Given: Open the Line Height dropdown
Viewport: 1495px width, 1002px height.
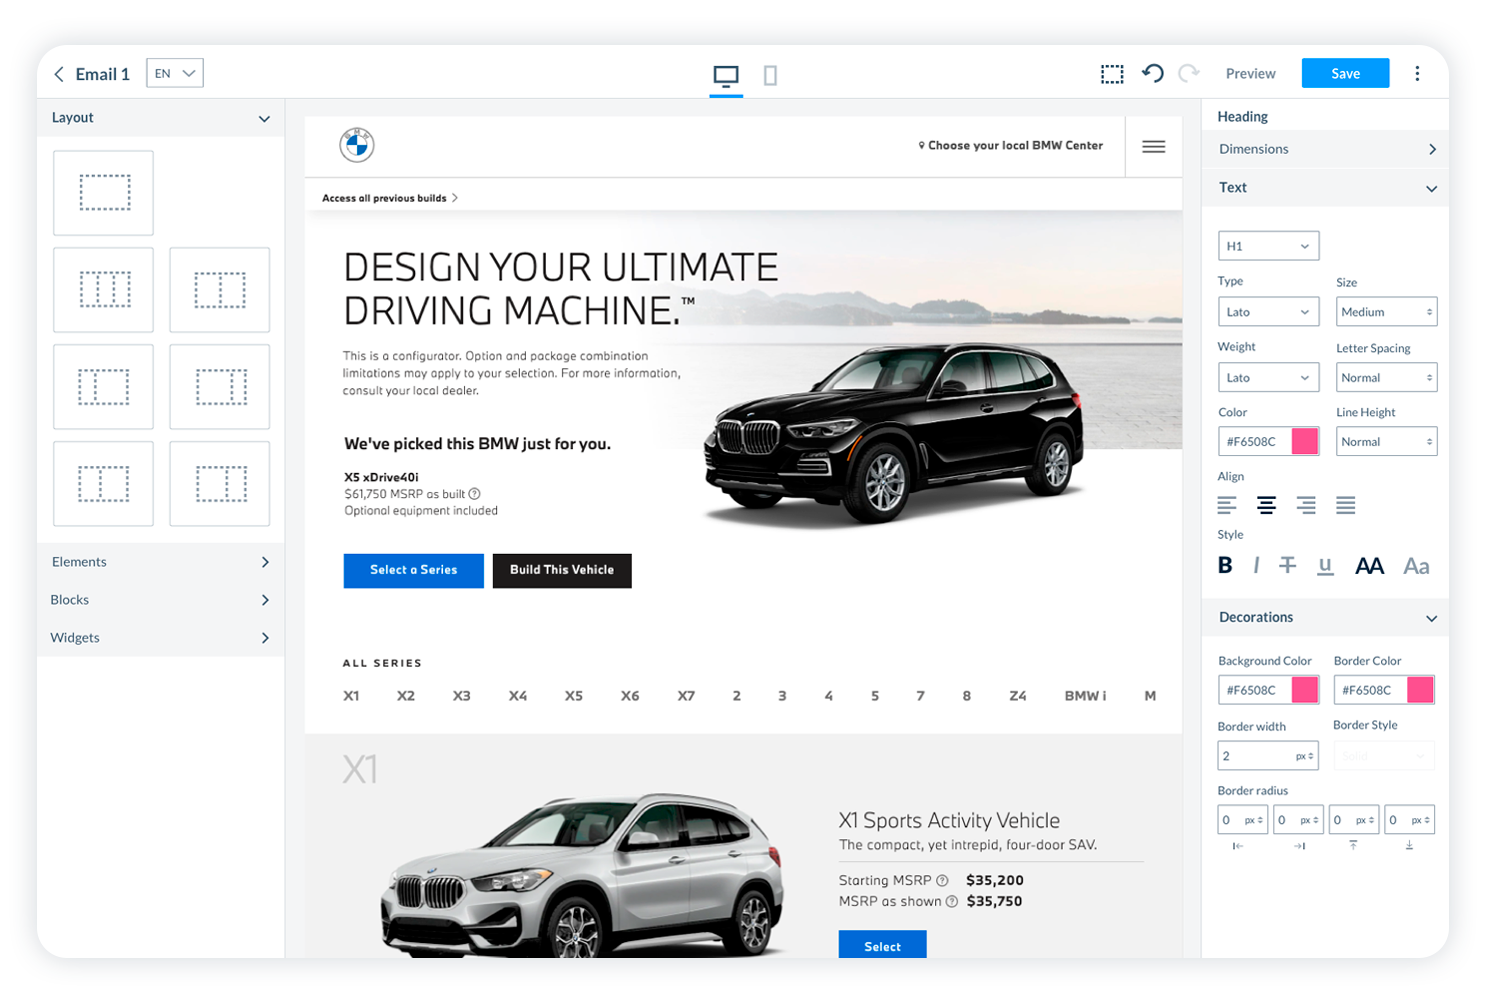Looking at the screenshot, I should 1386,442.
